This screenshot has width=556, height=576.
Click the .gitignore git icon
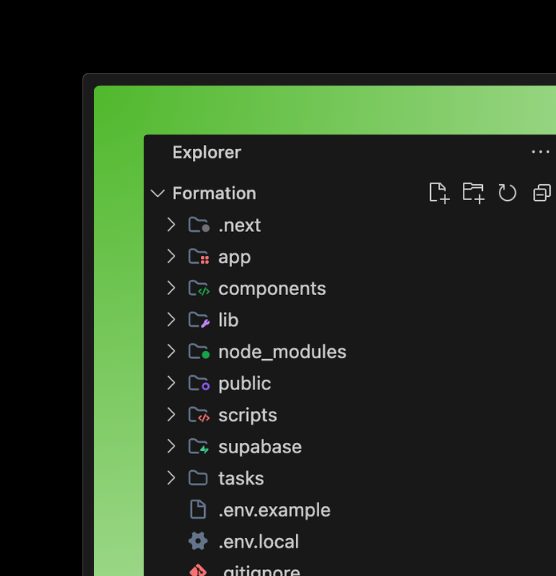pyautogui.click(x=198, y=570)
